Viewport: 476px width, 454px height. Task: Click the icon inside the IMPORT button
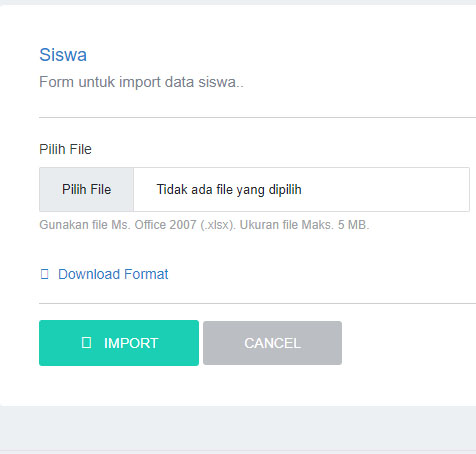coord(86,343)
